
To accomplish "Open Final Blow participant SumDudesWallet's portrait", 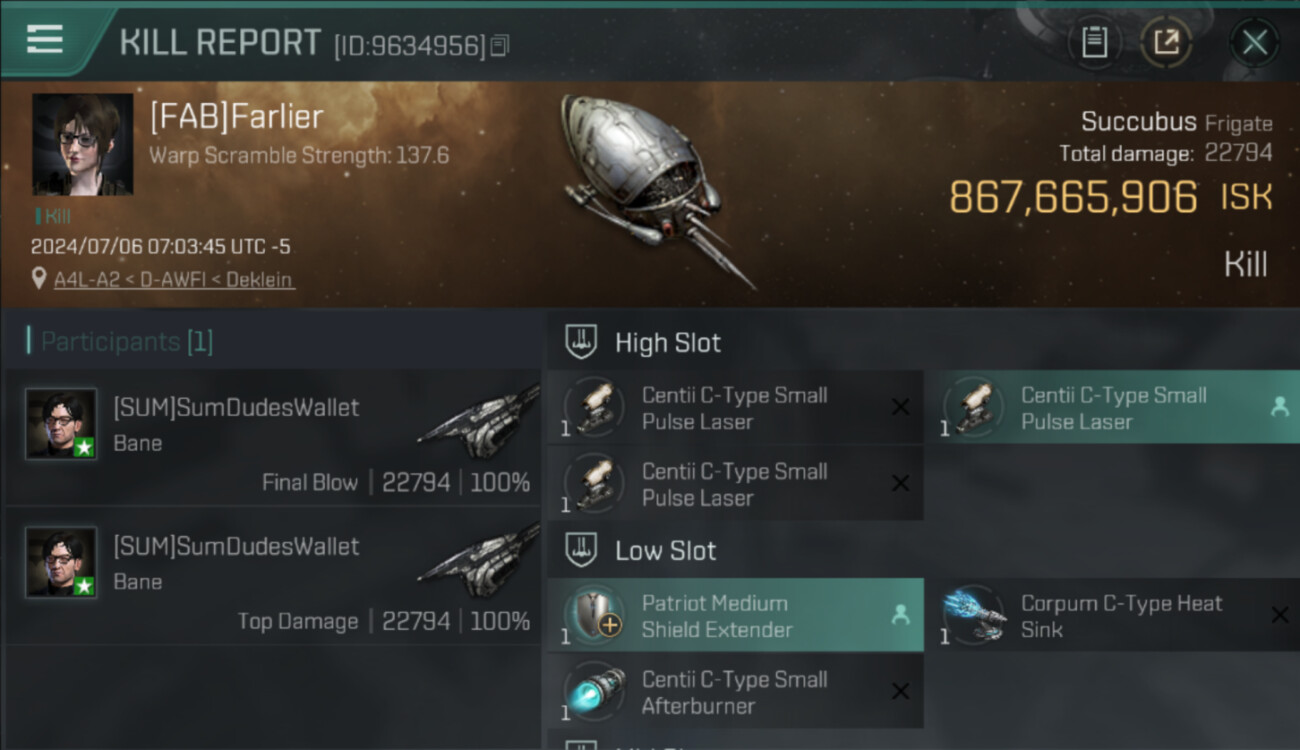I will click(61, 424).
